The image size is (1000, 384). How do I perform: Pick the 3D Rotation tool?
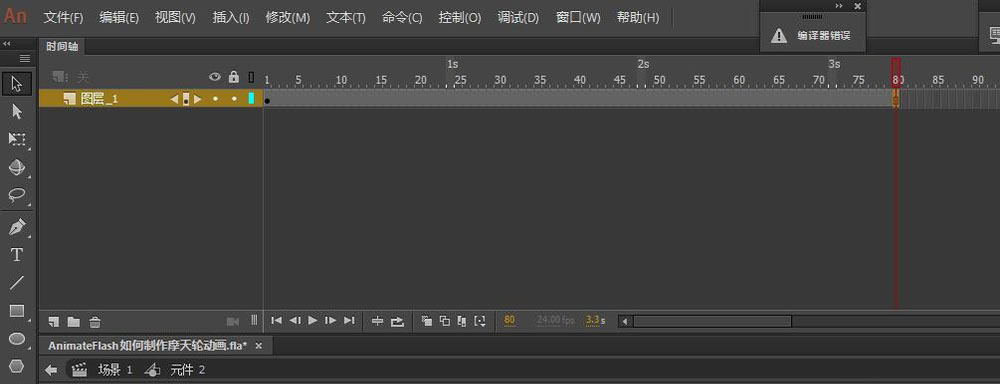[17, 167]
